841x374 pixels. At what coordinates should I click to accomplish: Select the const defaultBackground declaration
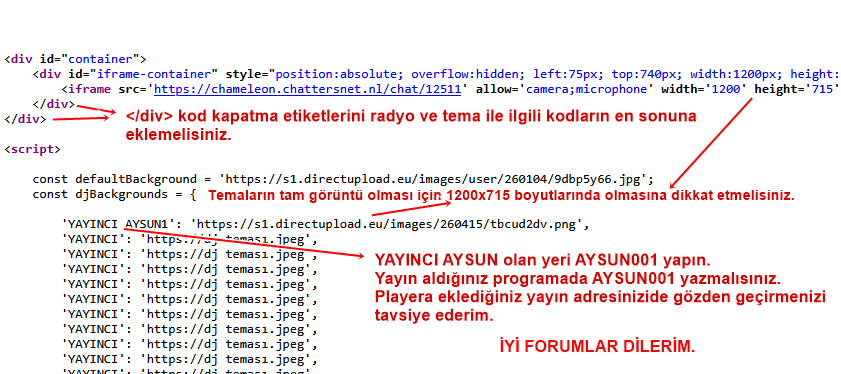point(343,179)
